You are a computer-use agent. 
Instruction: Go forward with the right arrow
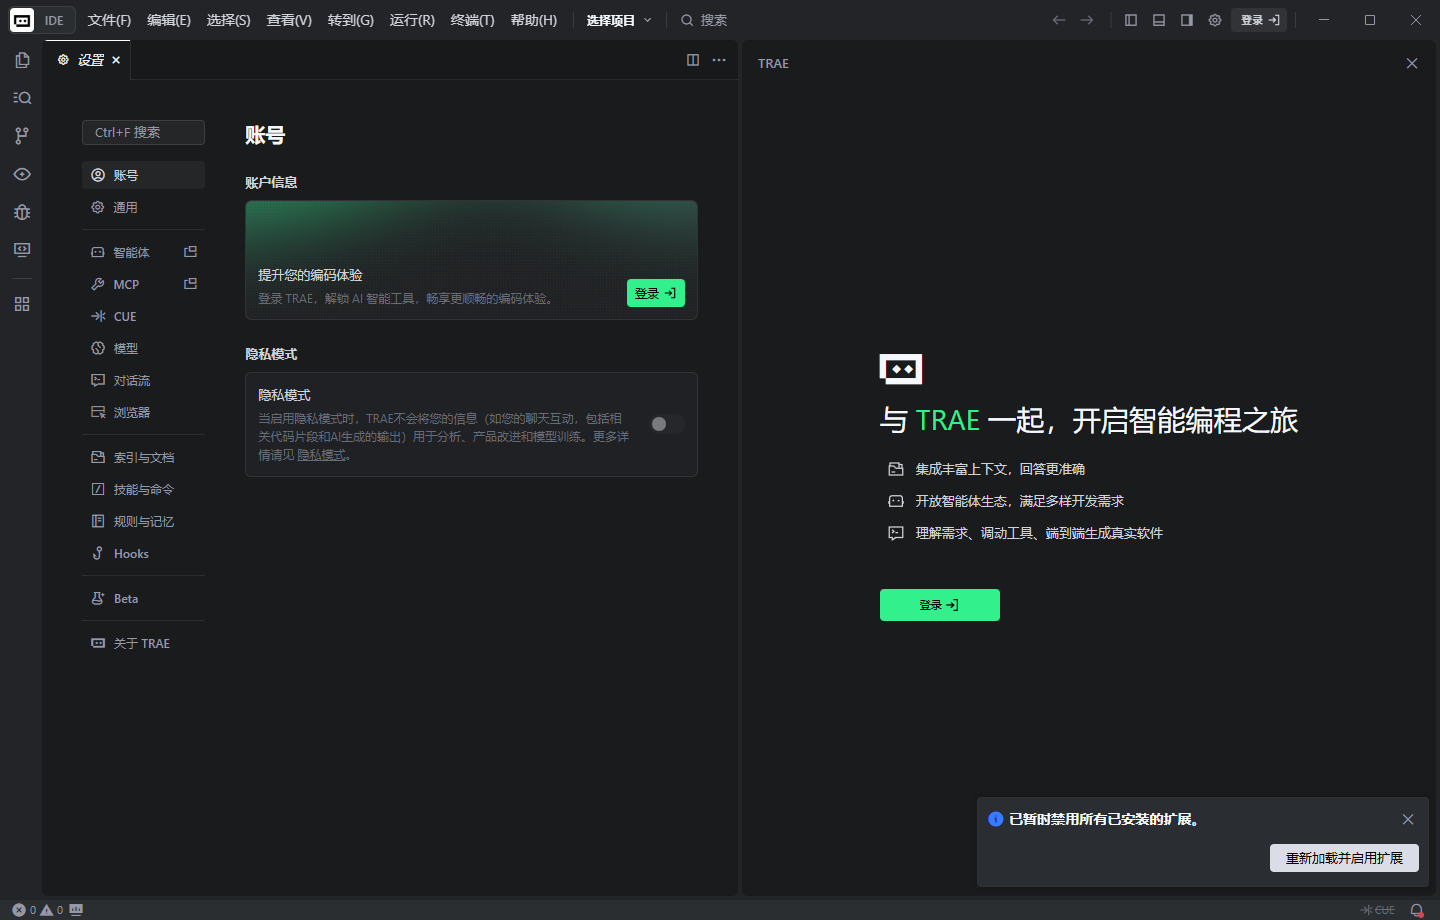click(x=1087, y=20)
